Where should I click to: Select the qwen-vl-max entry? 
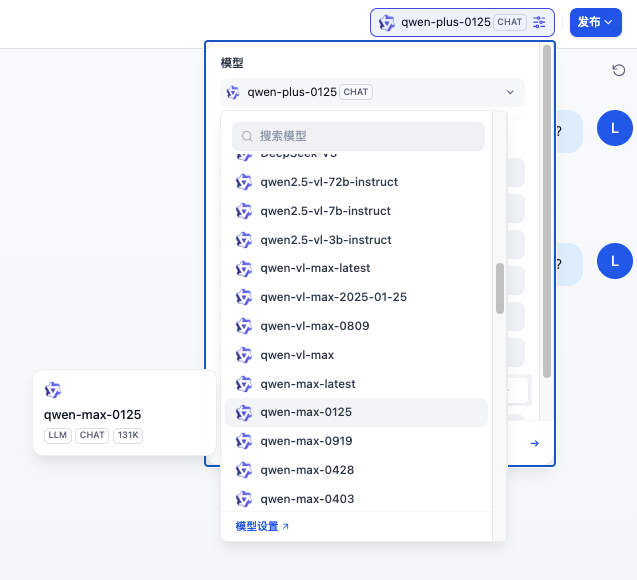[356, 355]
